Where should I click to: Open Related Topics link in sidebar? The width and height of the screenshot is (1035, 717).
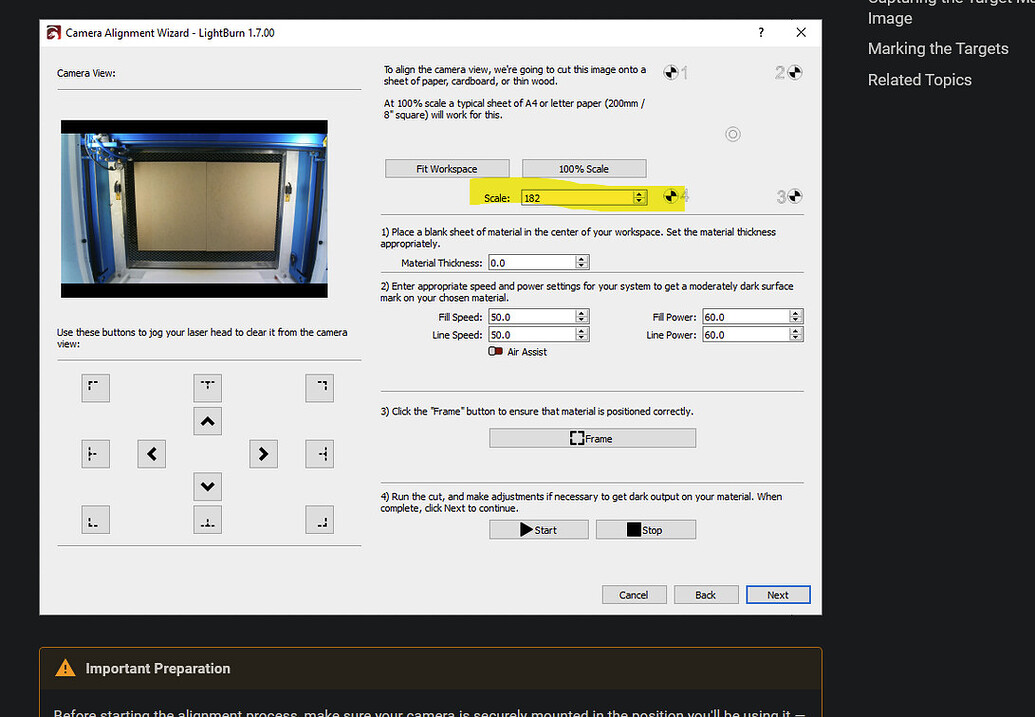point(919,80)
